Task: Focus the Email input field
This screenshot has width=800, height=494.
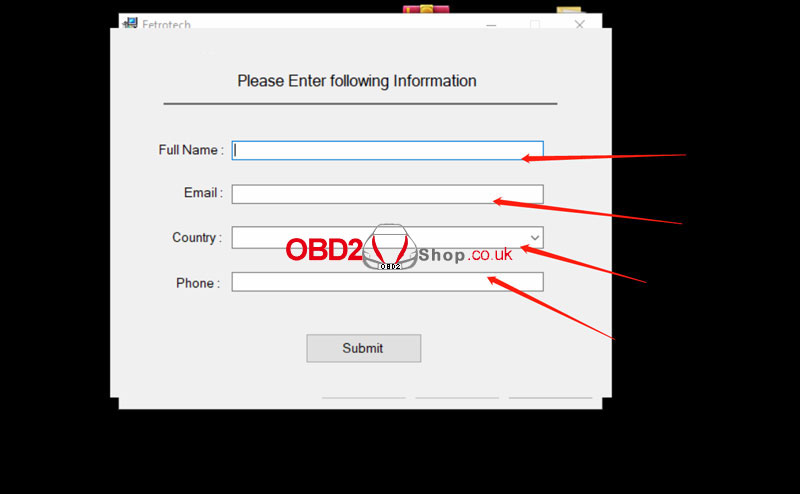Action: pos(388,194)
